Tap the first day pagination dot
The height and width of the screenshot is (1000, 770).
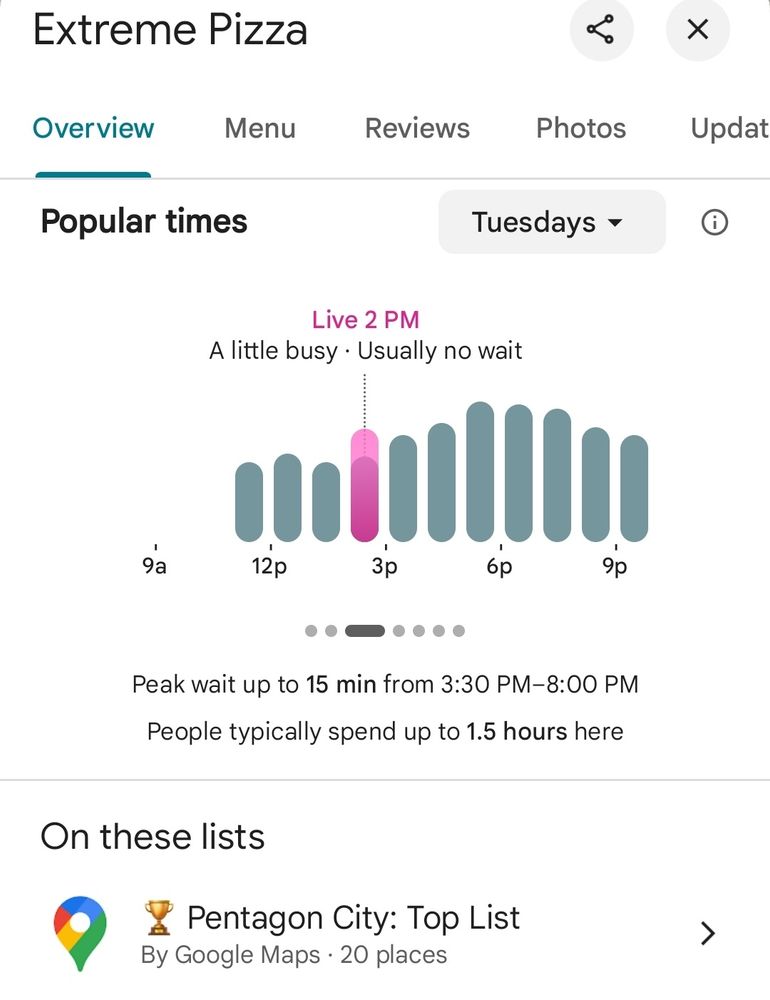[x=311, y=631]
